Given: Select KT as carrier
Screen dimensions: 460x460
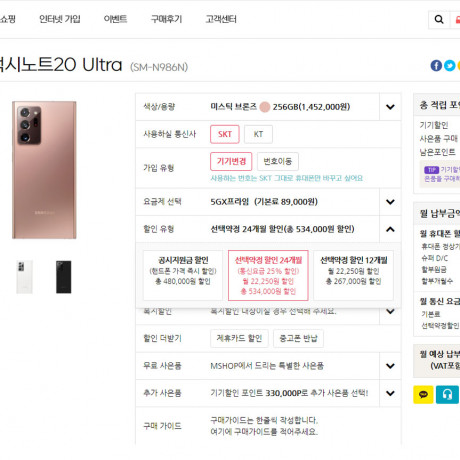Looking at the screenshot, I should click(x=258, y=134).
